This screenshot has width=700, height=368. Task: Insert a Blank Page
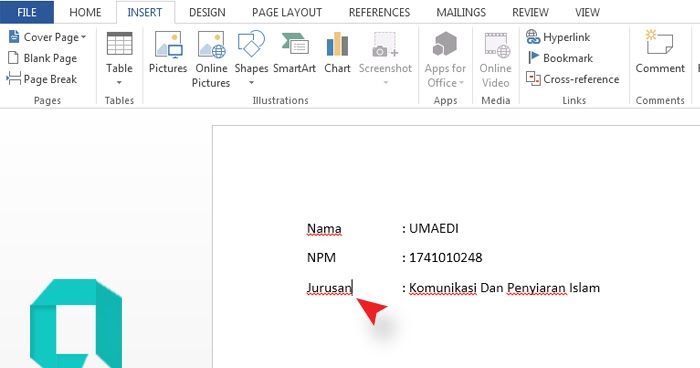(42, 58)
